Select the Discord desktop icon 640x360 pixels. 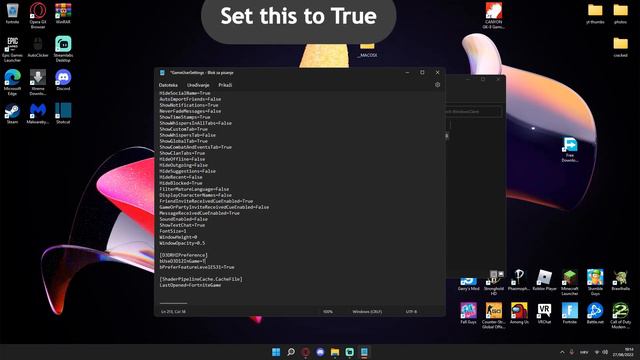(63, 80)
